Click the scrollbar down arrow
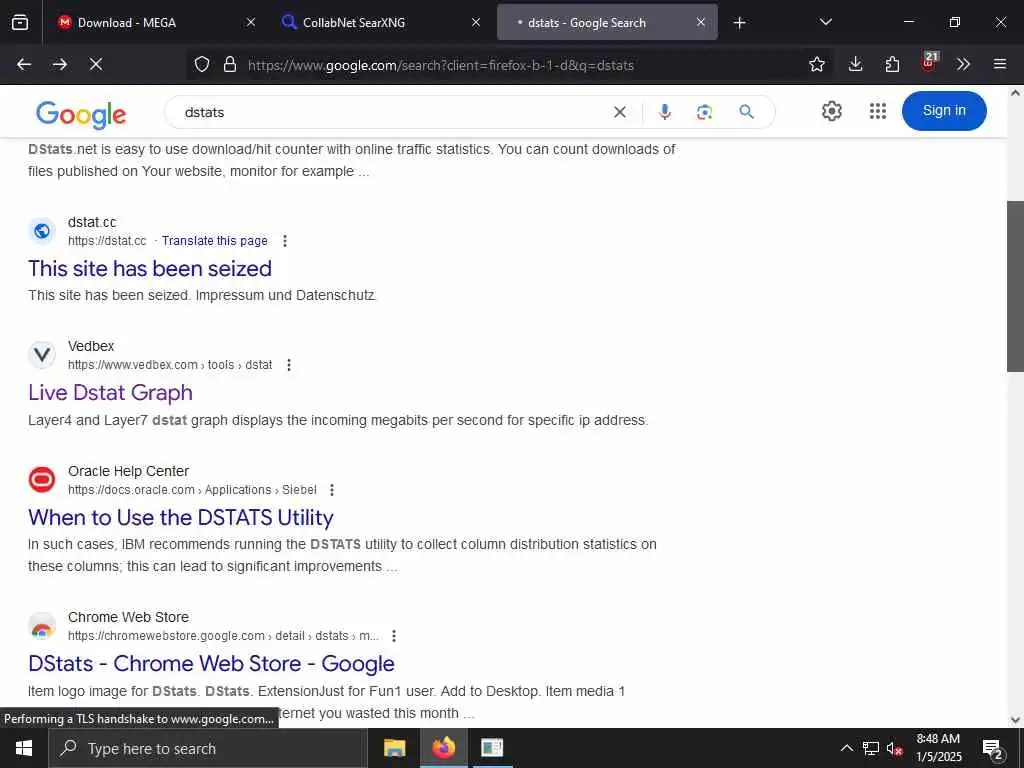The width and height of the screenshot is (1024, 768). [x=1015, y=720]
